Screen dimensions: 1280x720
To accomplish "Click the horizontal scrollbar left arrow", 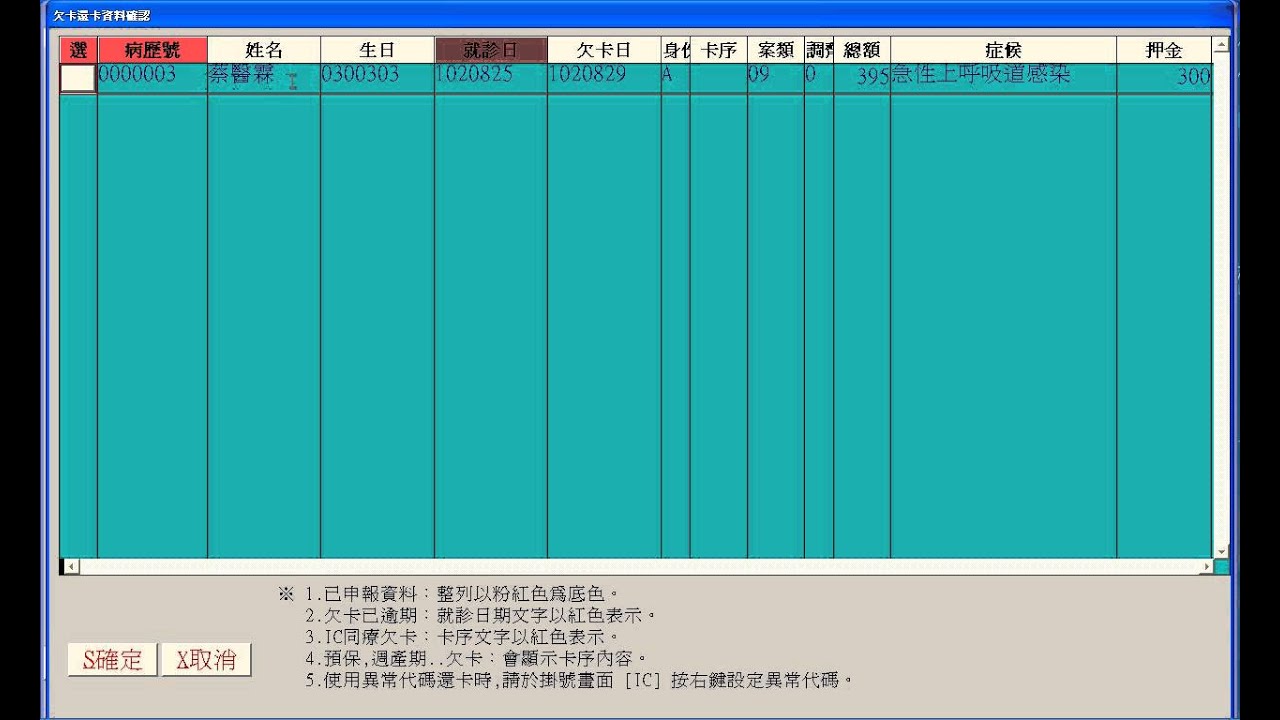I will point(70,566).
